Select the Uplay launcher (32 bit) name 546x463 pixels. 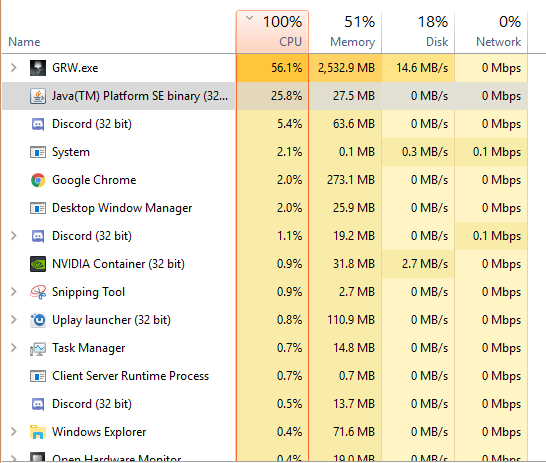[111, 320]
